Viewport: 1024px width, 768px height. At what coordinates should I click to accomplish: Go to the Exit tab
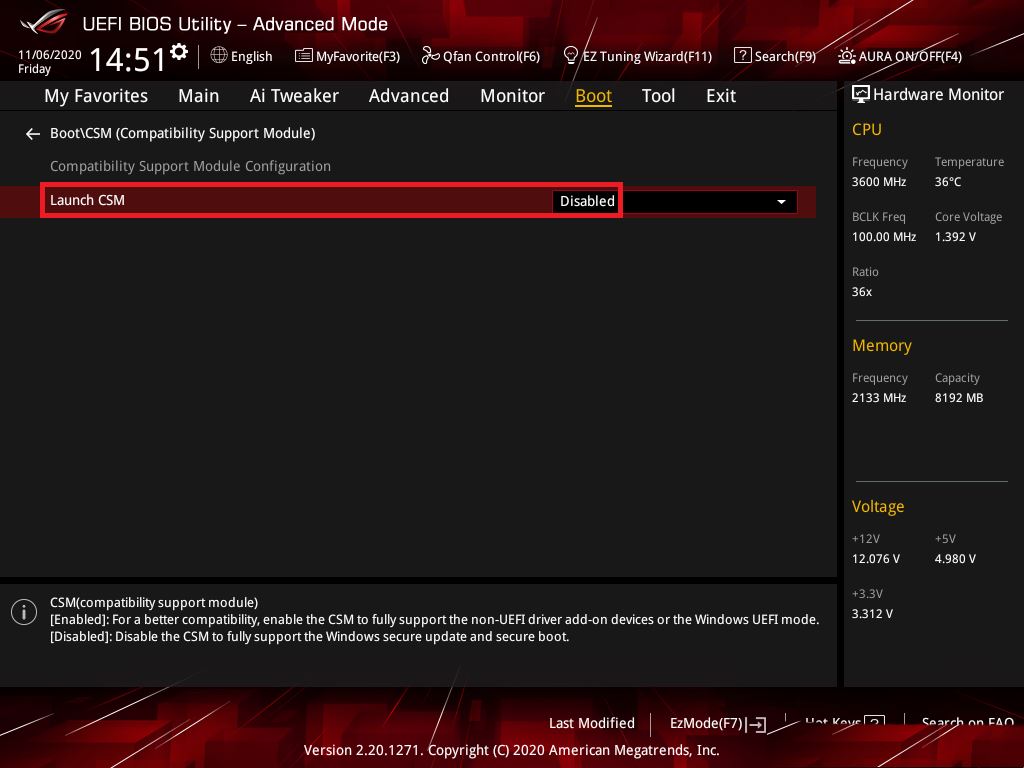coord(721,96)
